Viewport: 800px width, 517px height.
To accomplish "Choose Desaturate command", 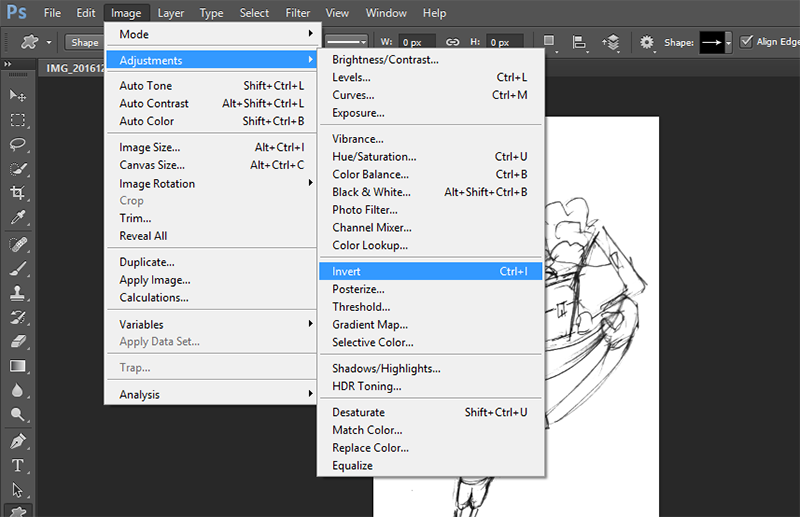I will click(431, 412).
